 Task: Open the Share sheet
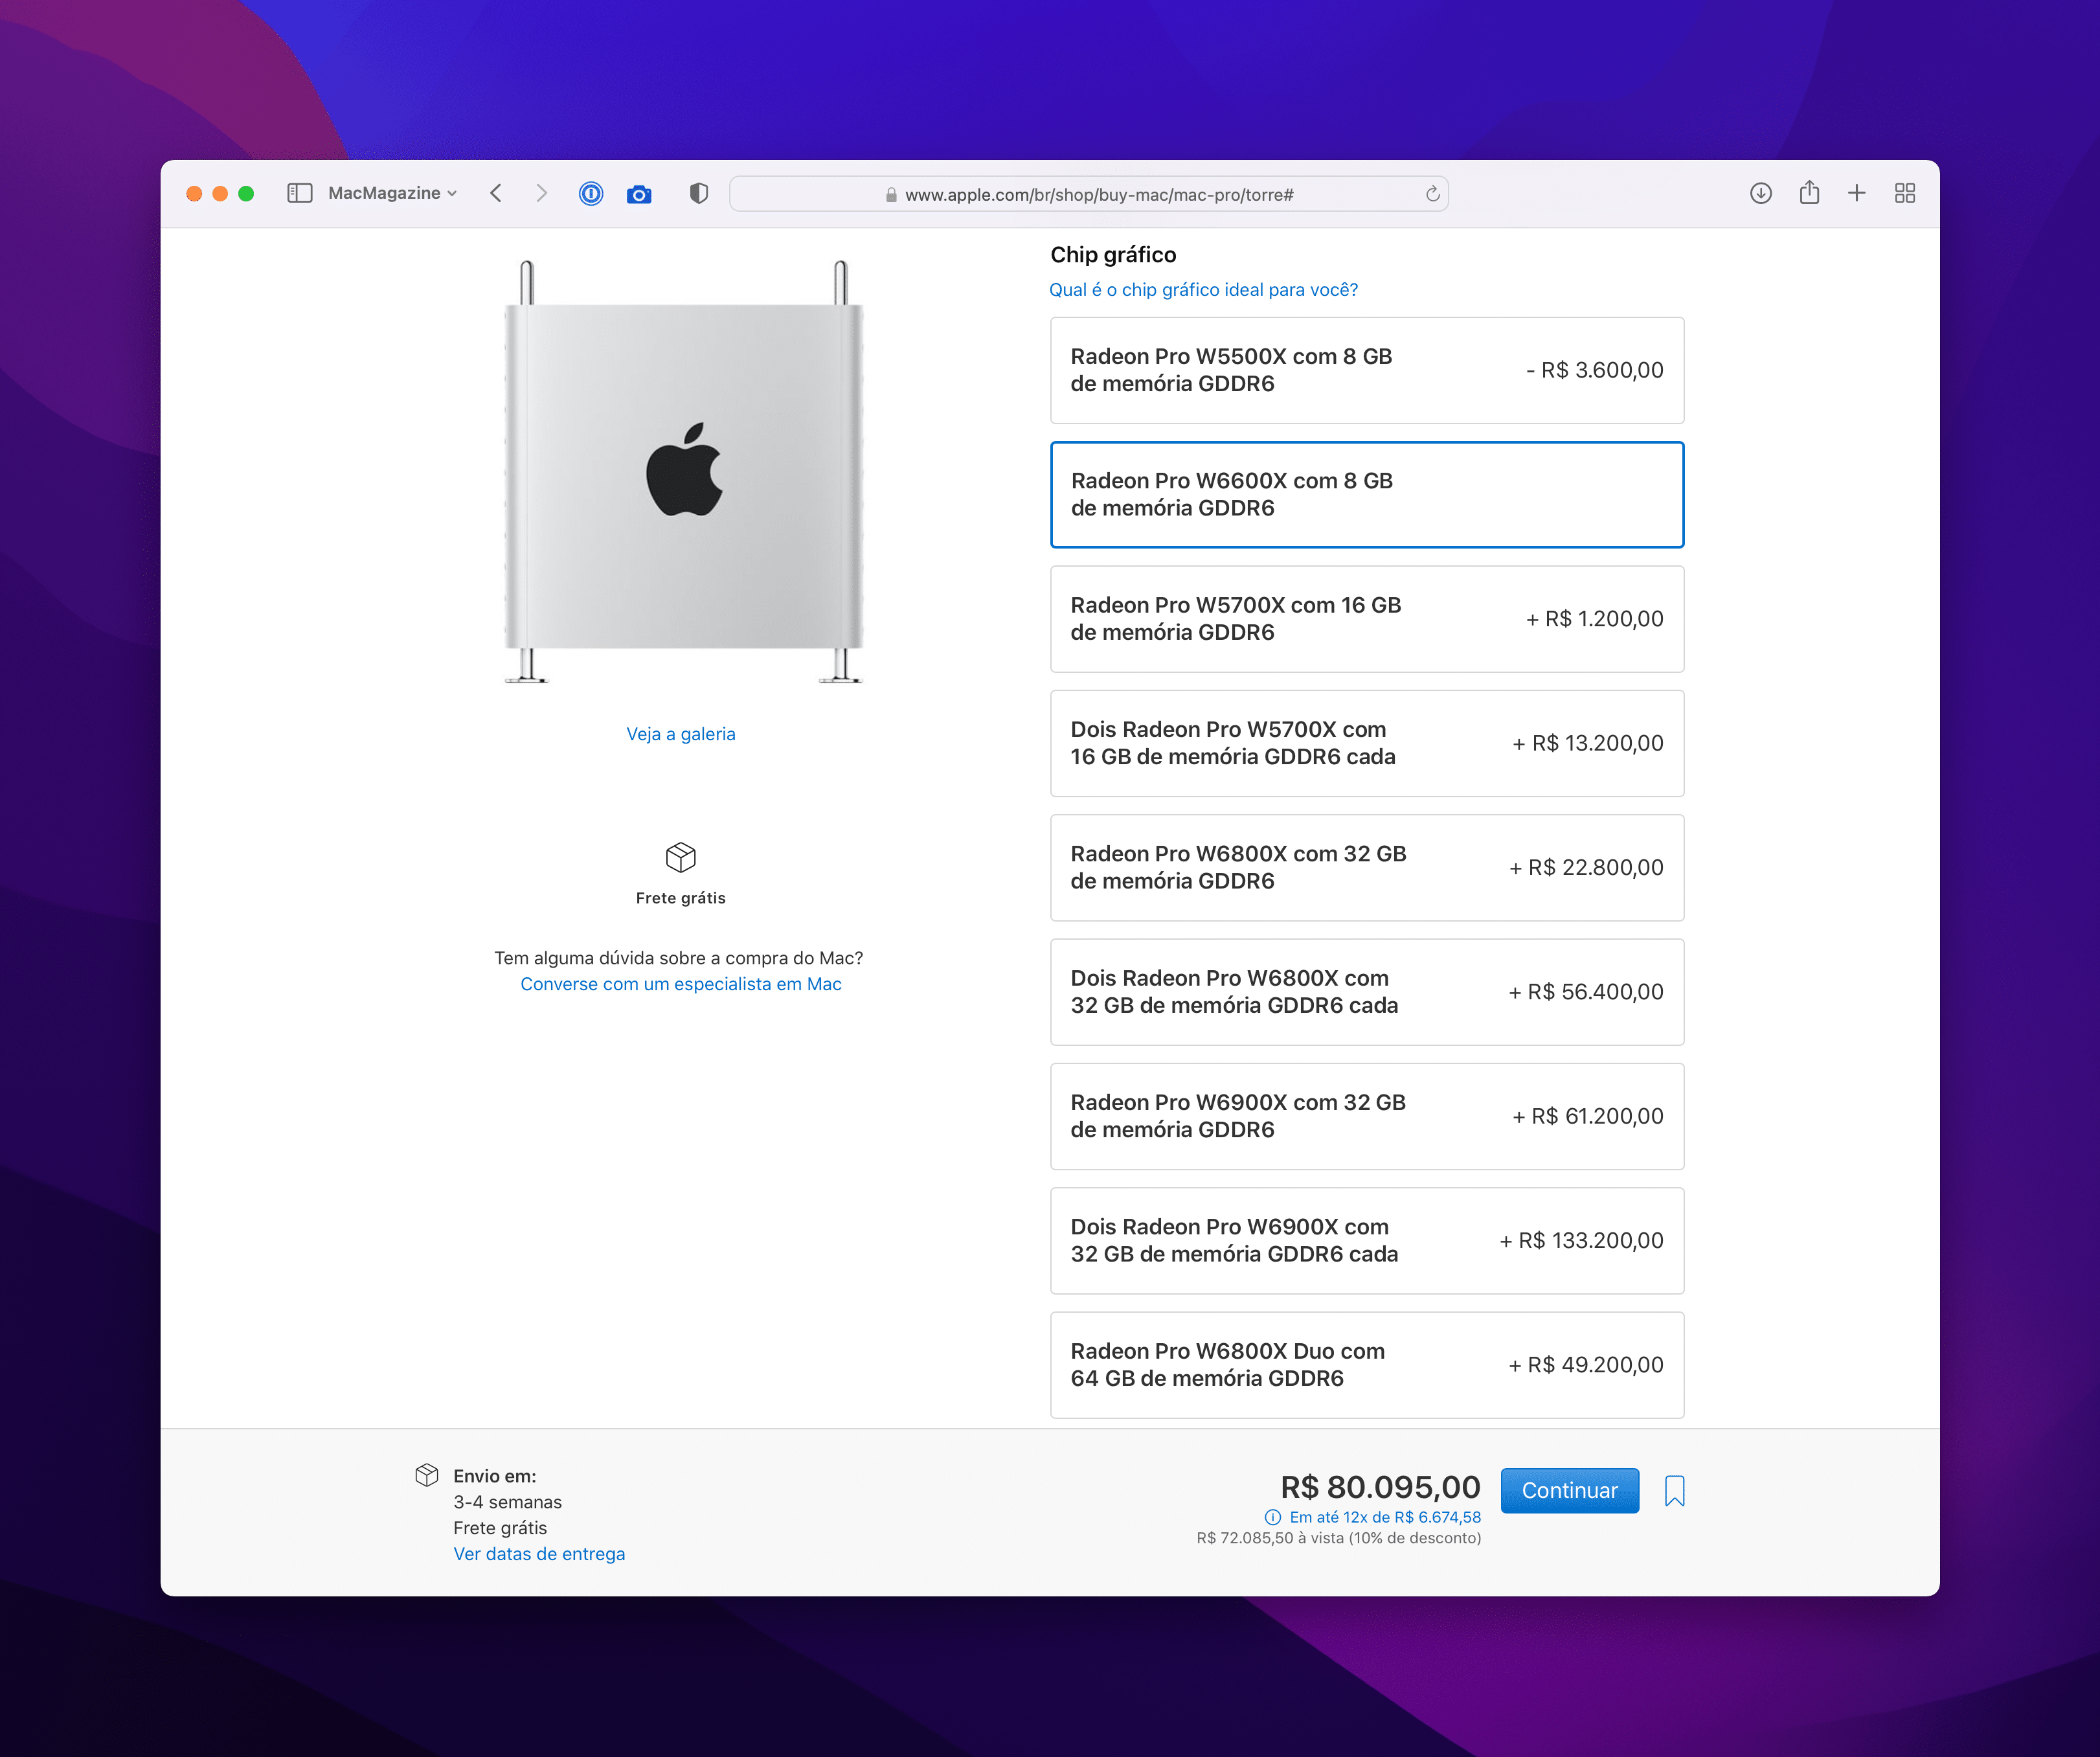1809,192
